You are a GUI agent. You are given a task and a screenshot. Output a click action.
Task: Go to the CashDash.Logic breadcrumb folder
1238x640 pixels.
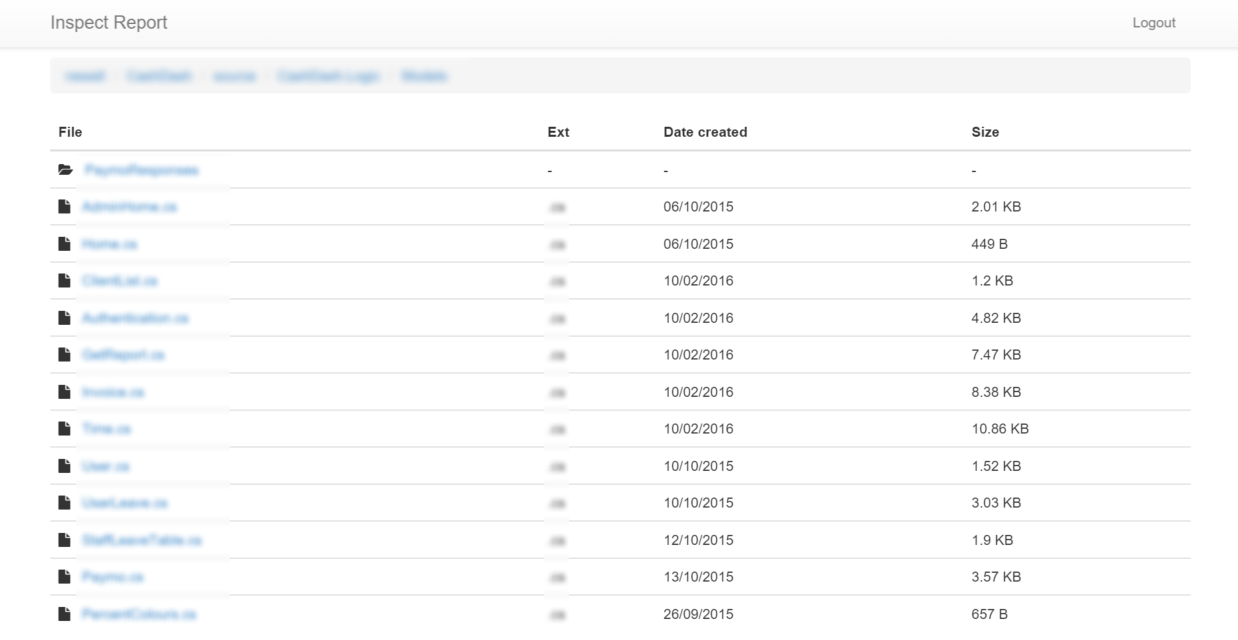[328, 76]
